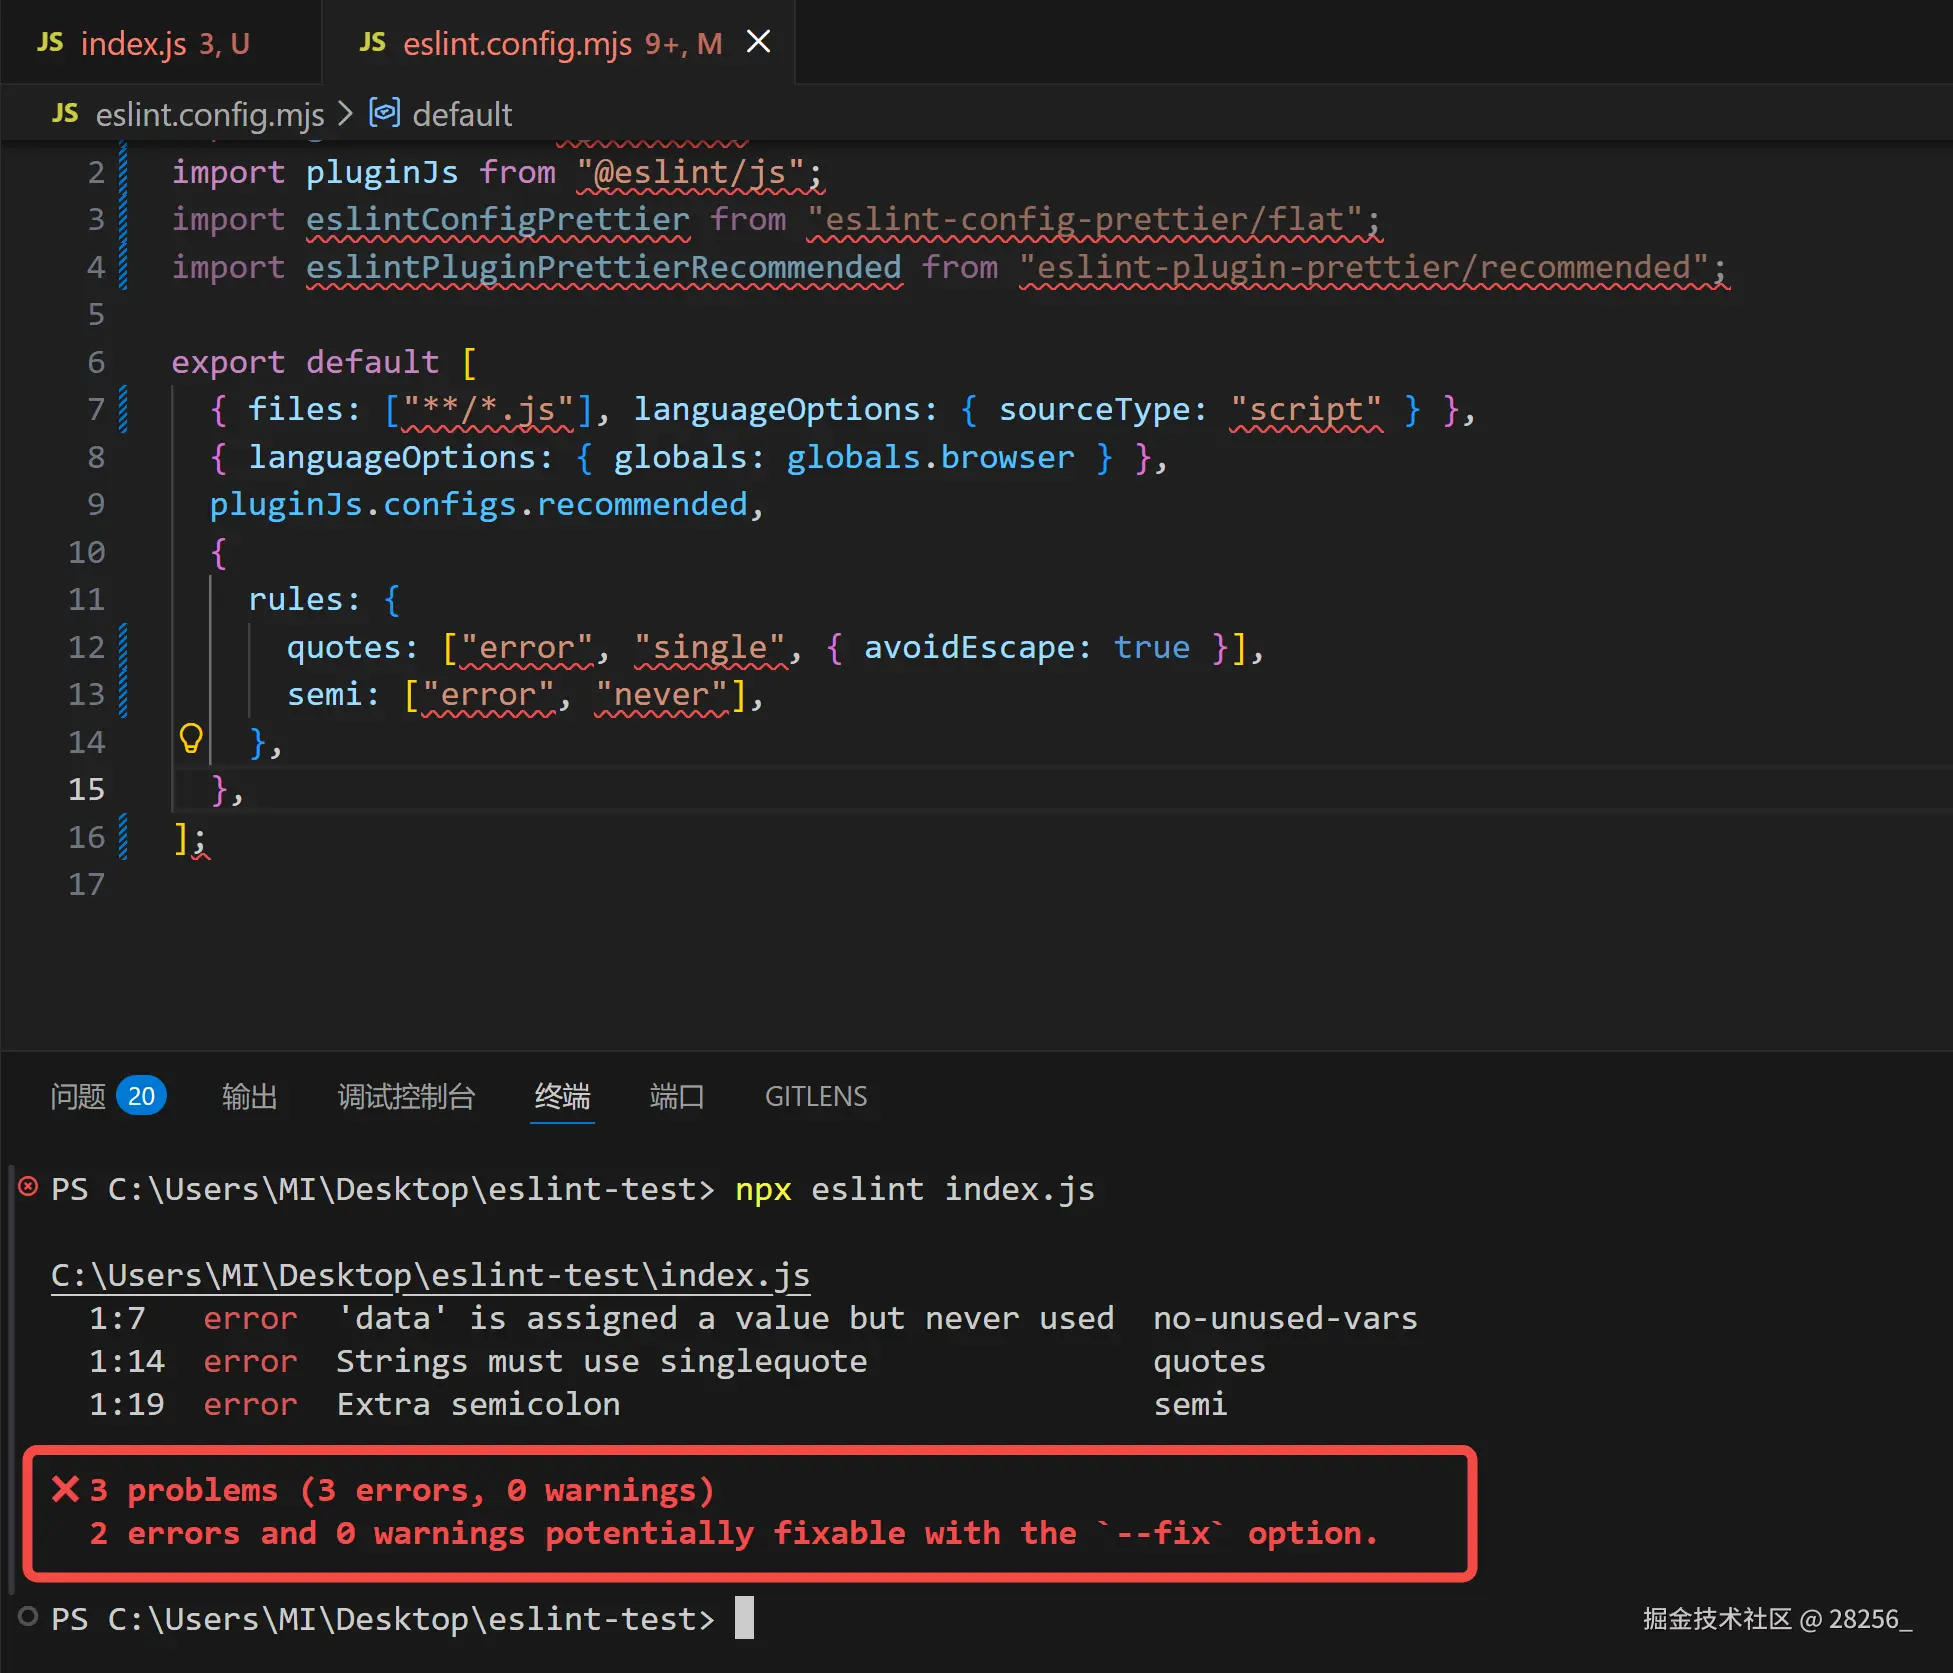
Task: Click the red X before 3 problems
Action: [x=65, y=1489]
